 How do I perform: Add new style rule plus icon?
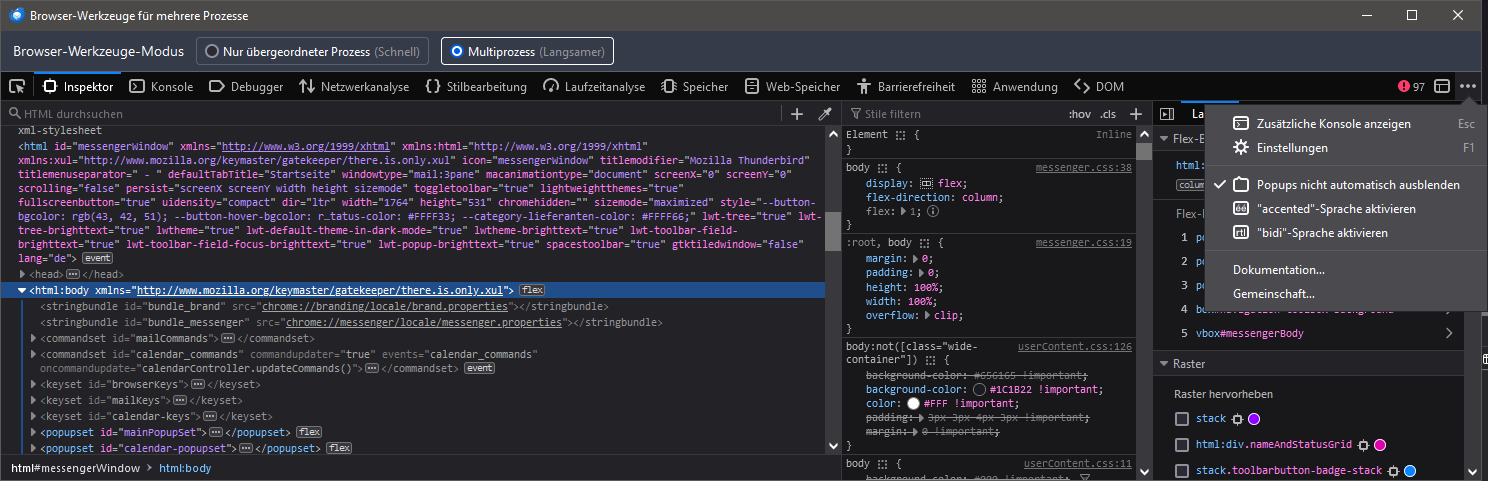1136,114
